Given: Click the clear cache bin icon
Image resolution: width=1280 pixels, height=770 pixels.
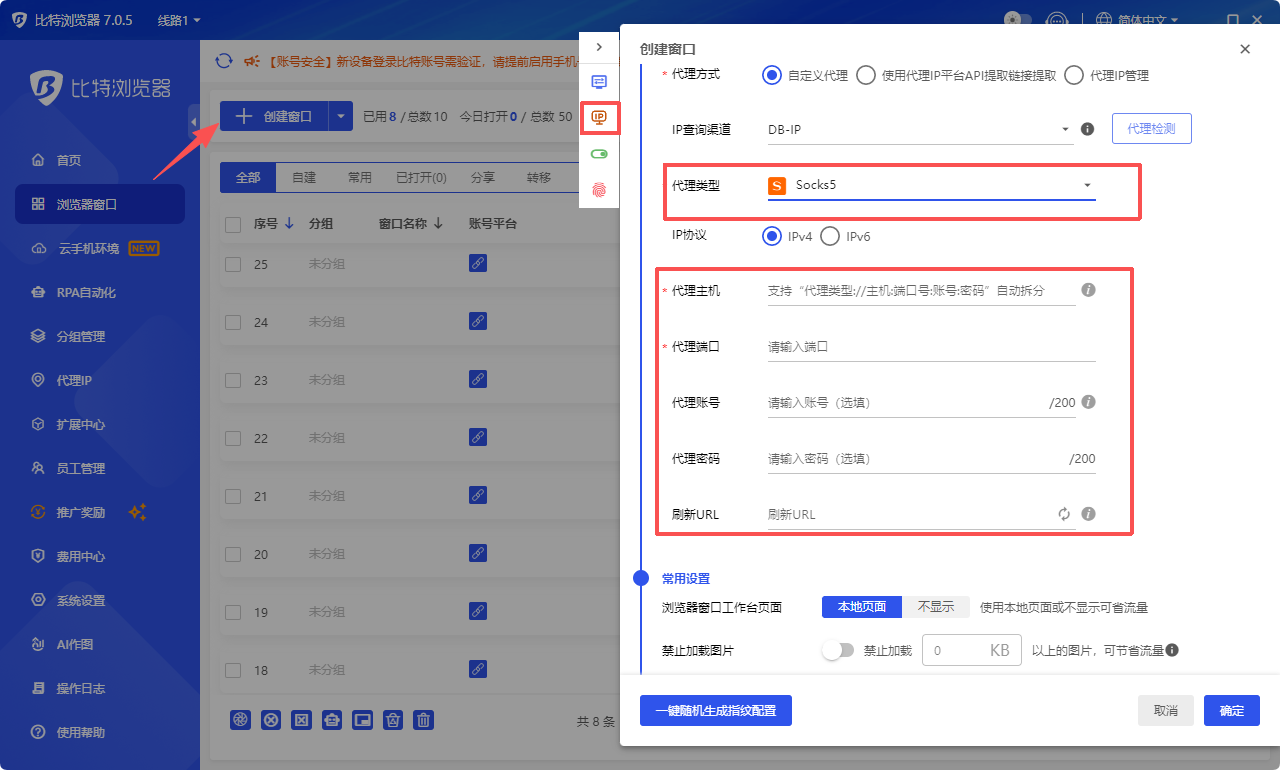Looking at the screenshot, I should (x=393, y=719).
